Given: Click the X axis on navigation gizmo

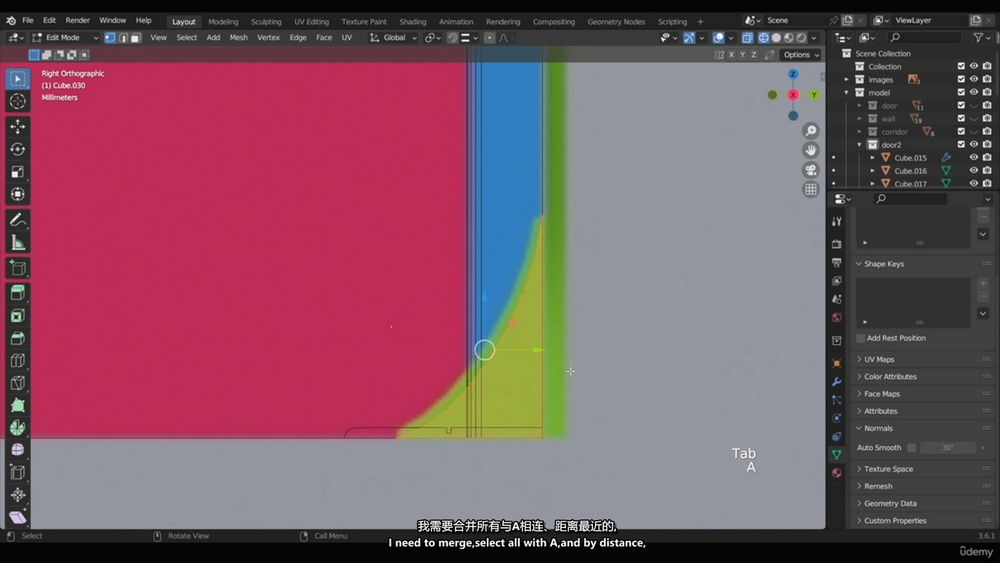Looking at the screenshot, I should point(793,95).
